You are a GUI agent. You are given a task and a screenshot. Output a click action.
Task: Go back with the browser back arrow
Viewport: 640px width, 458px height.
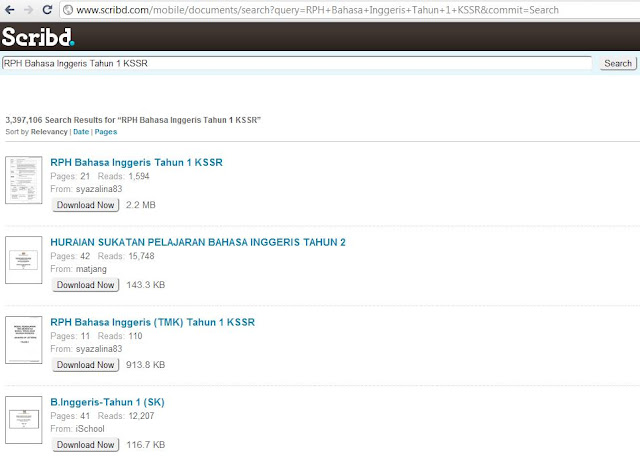pos(10,10)
